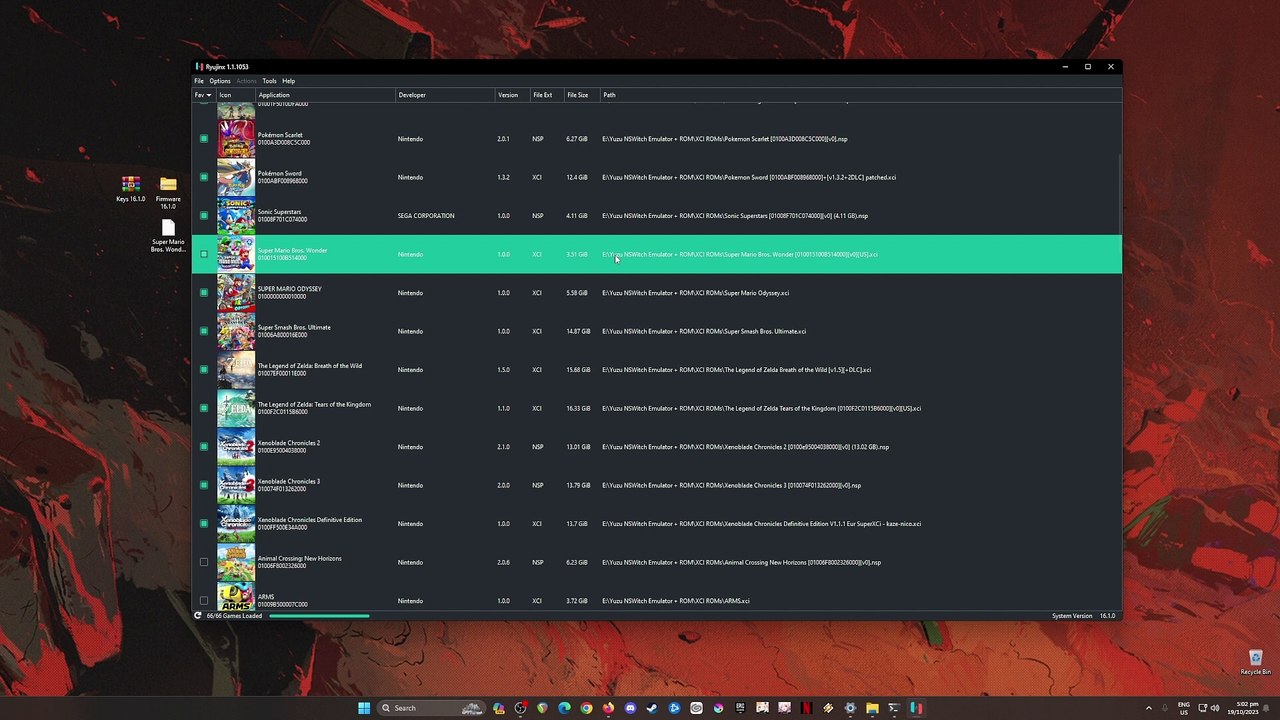The height and width of the screenshot is (720, 1280).
Task: Click the Super Smash Bros. Ultimate cover icon
Action: (x=236, y=331)
